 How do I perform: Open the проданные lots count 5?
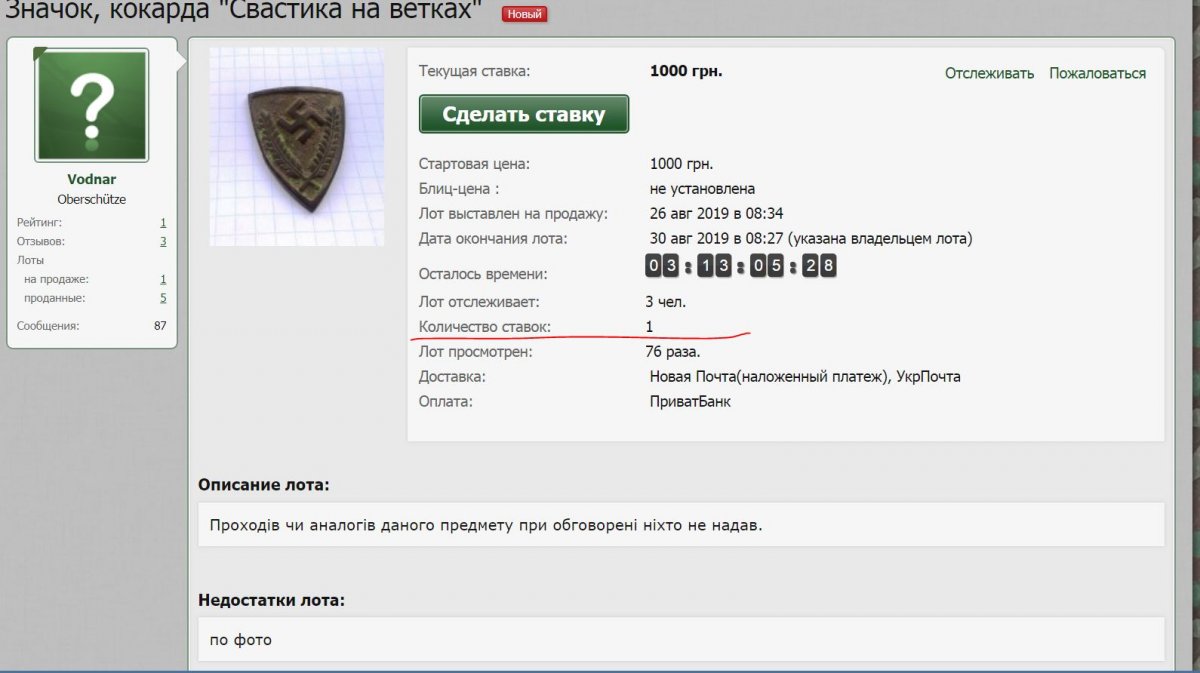click(x=163, y=298)
